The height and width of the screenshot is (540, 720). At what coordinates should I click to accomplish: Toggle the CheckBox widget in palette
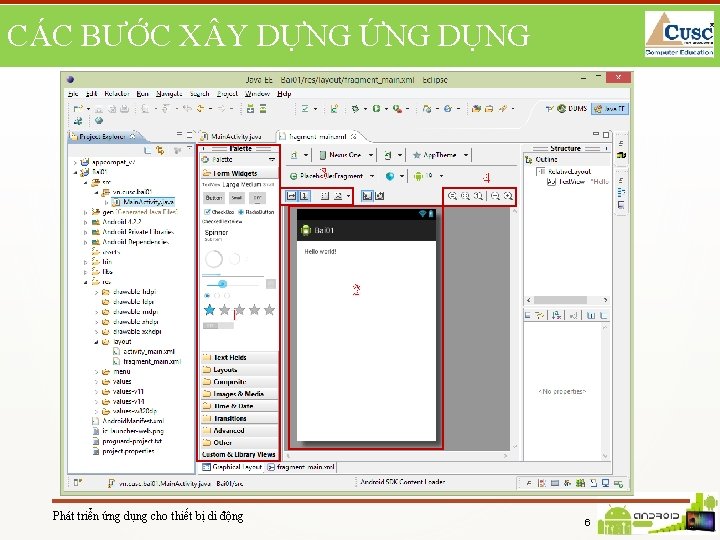[219, 212]
